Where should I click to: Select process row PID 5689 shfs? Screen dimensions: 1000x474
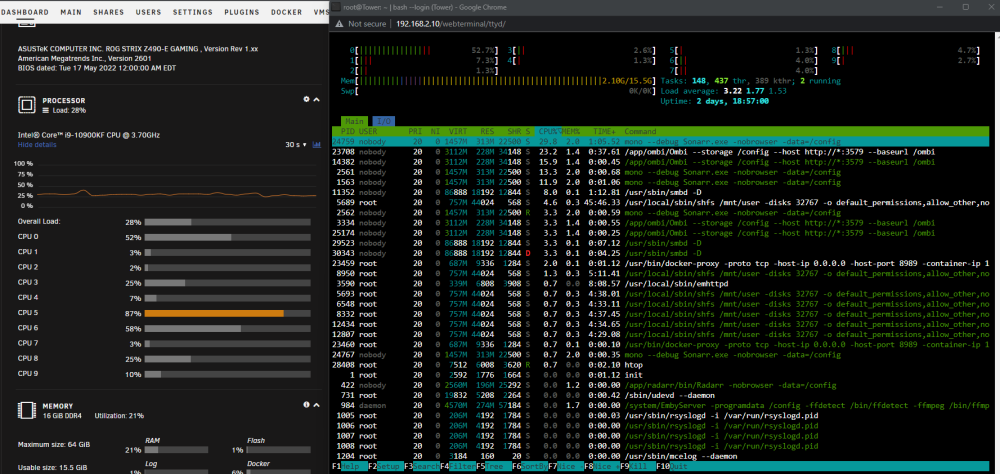(x=661, y=202)
